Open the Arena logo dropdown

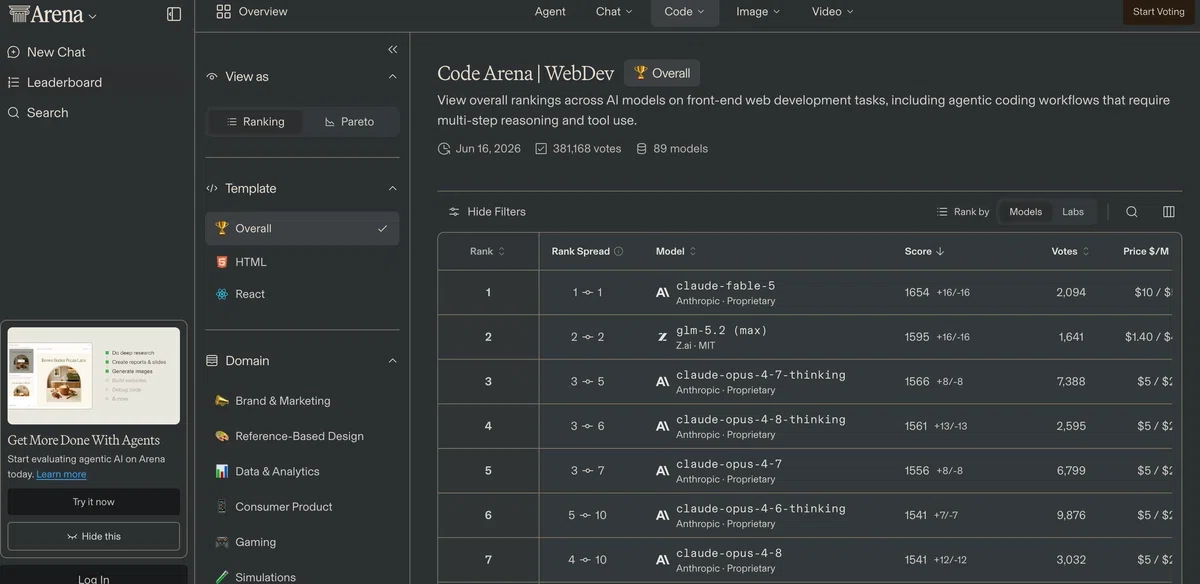pyautogui.click(x=53, y=15)
